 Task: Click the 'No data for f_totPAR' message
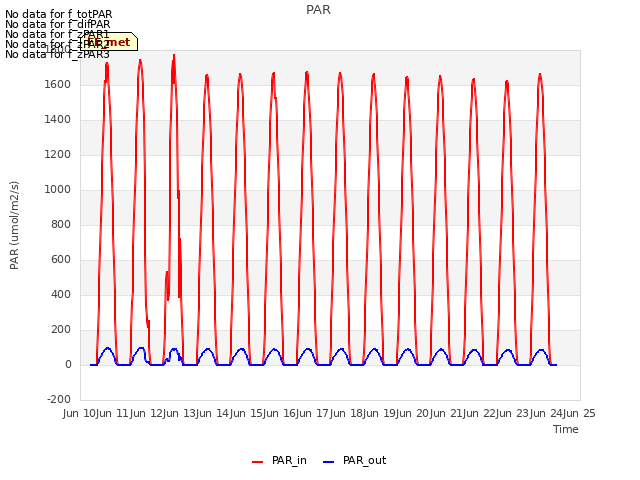click(58, 14)
